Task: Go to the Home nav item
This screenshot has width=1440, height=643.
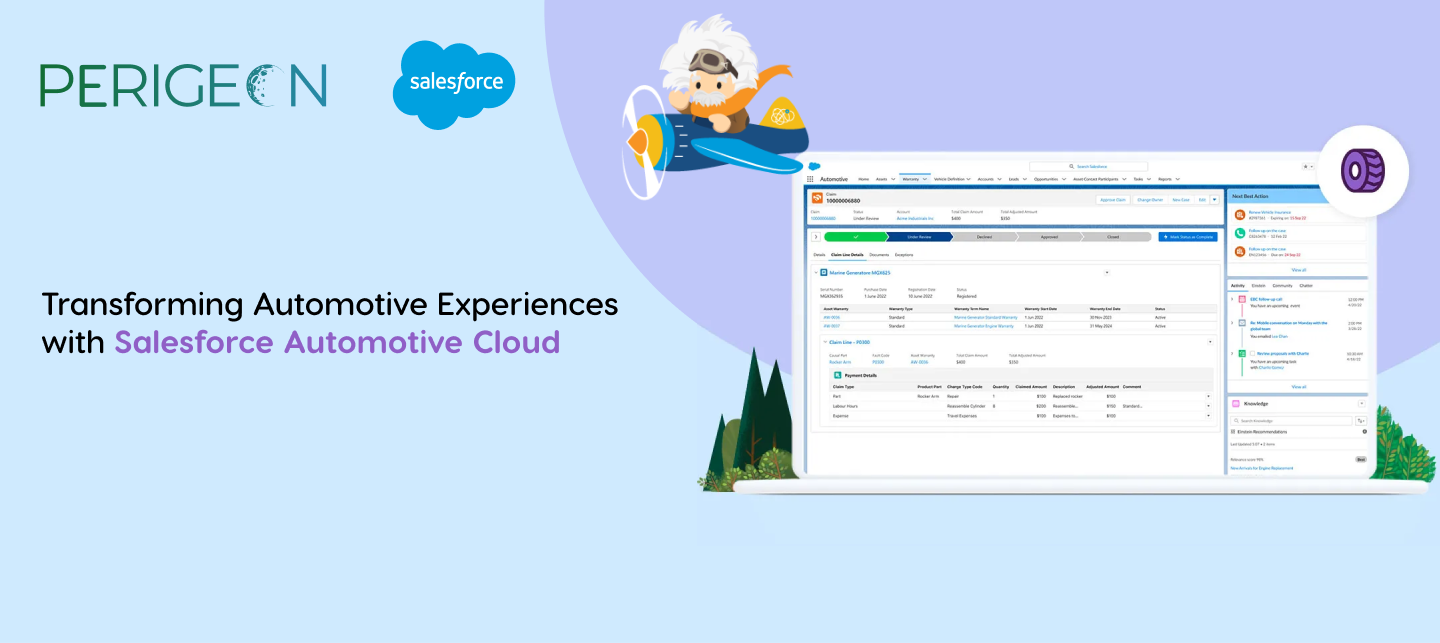Action: [863, 179]
